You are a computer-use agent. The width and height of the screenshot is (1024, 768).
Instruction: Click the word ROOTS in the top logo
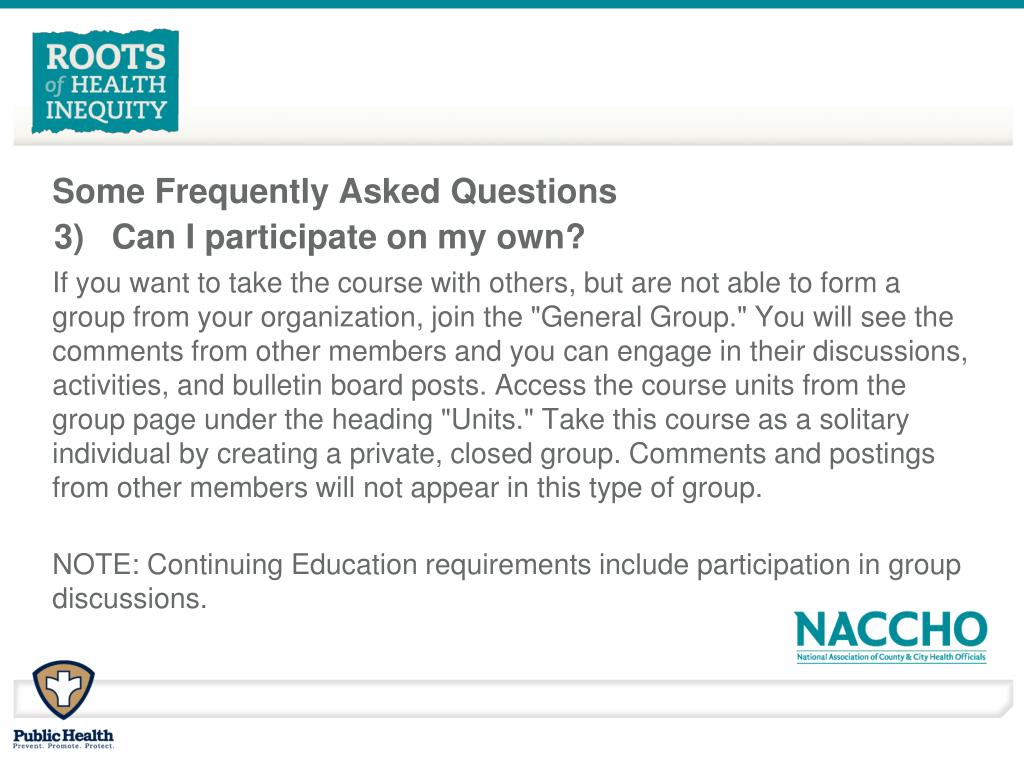[x=106, y=56]
